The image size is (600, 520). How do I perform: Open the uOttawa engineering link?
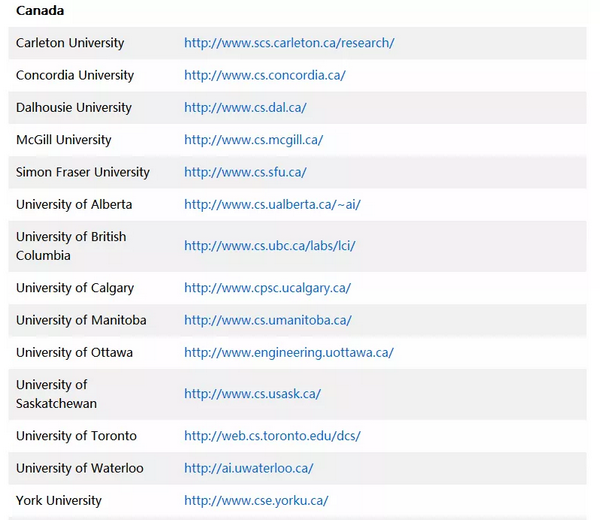click(289, 352)
